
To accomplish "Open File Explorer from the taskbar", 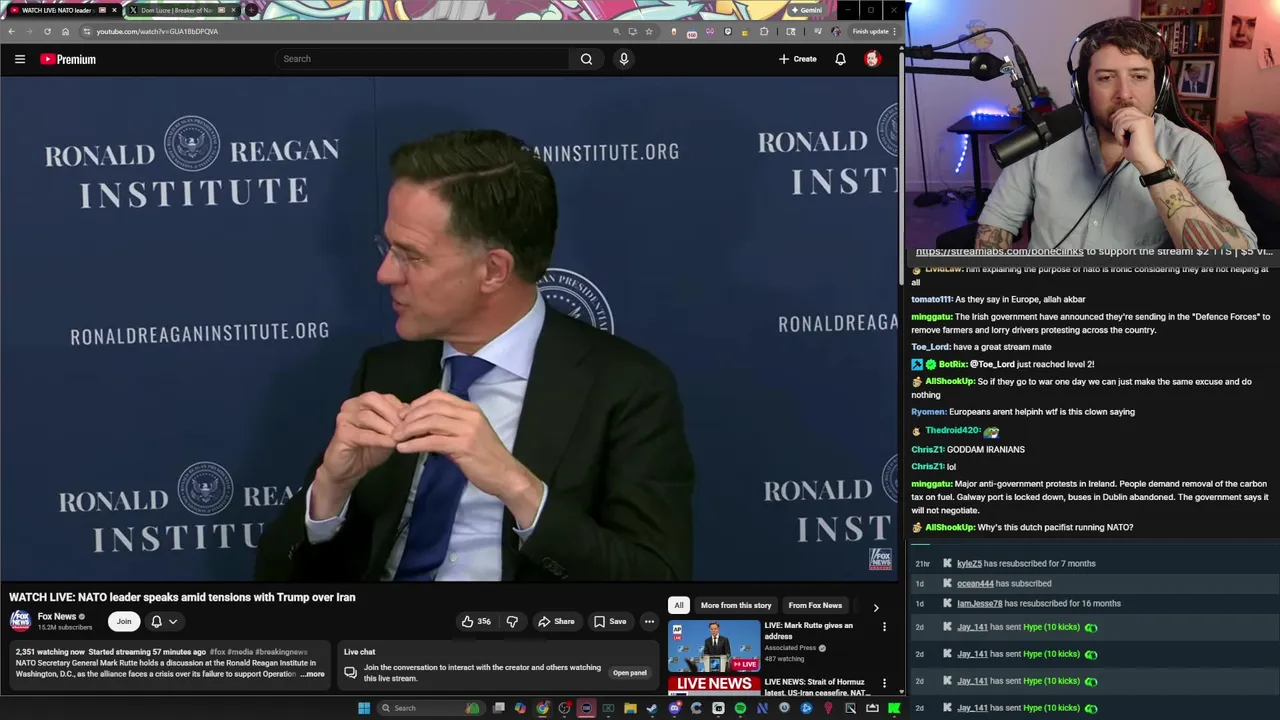I will coord(630,708).
